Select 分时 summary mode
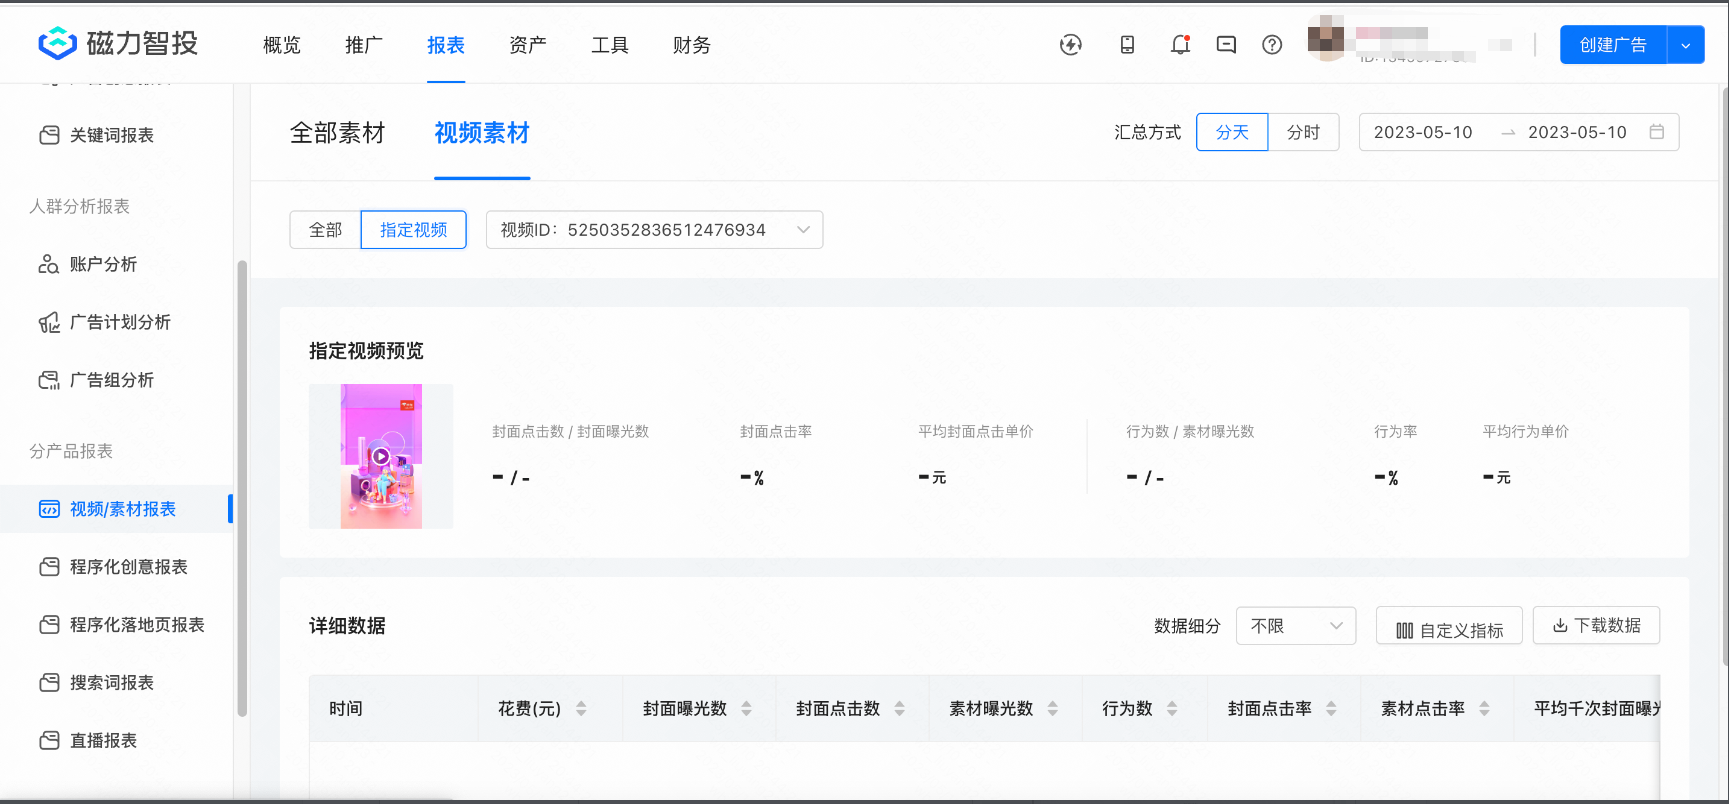This screenshot has height=804, width=1729. pyautogui.click(x=1303, y=132)
